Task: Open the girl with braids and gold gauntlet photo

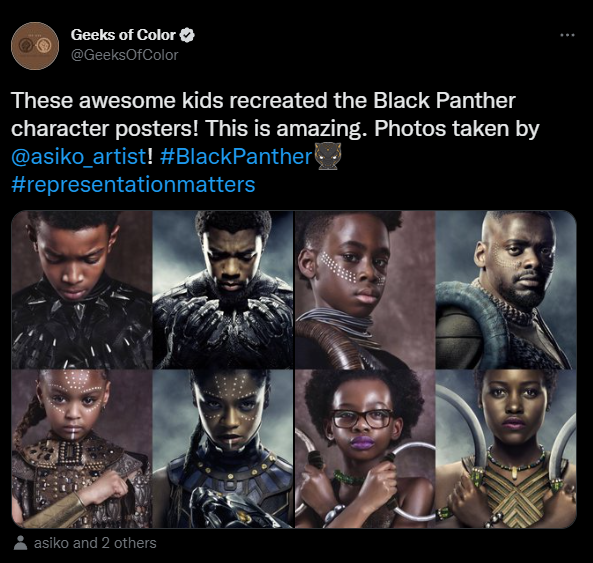Action: tap(82, 449)
